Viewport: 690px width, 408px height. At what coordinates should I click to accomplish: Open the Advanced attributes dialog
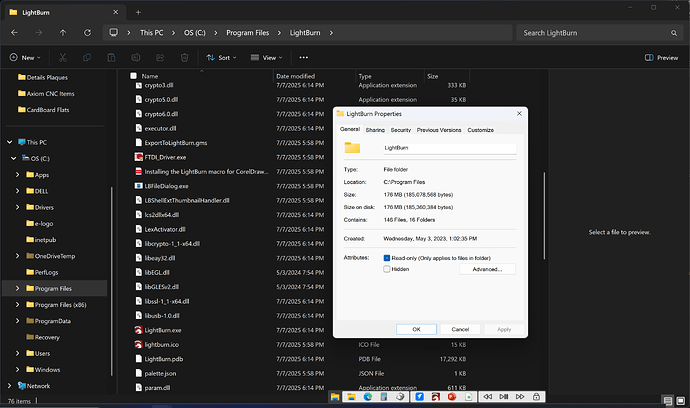click(487, 269)
